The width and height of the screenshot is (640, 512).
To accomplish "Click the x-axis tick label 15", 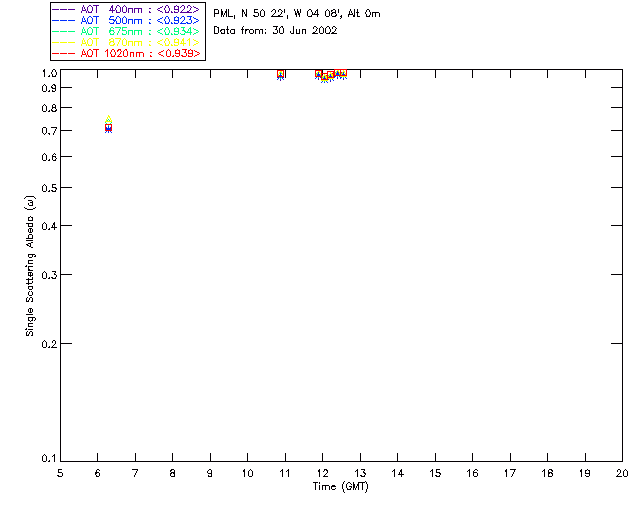I will point(435,473).
